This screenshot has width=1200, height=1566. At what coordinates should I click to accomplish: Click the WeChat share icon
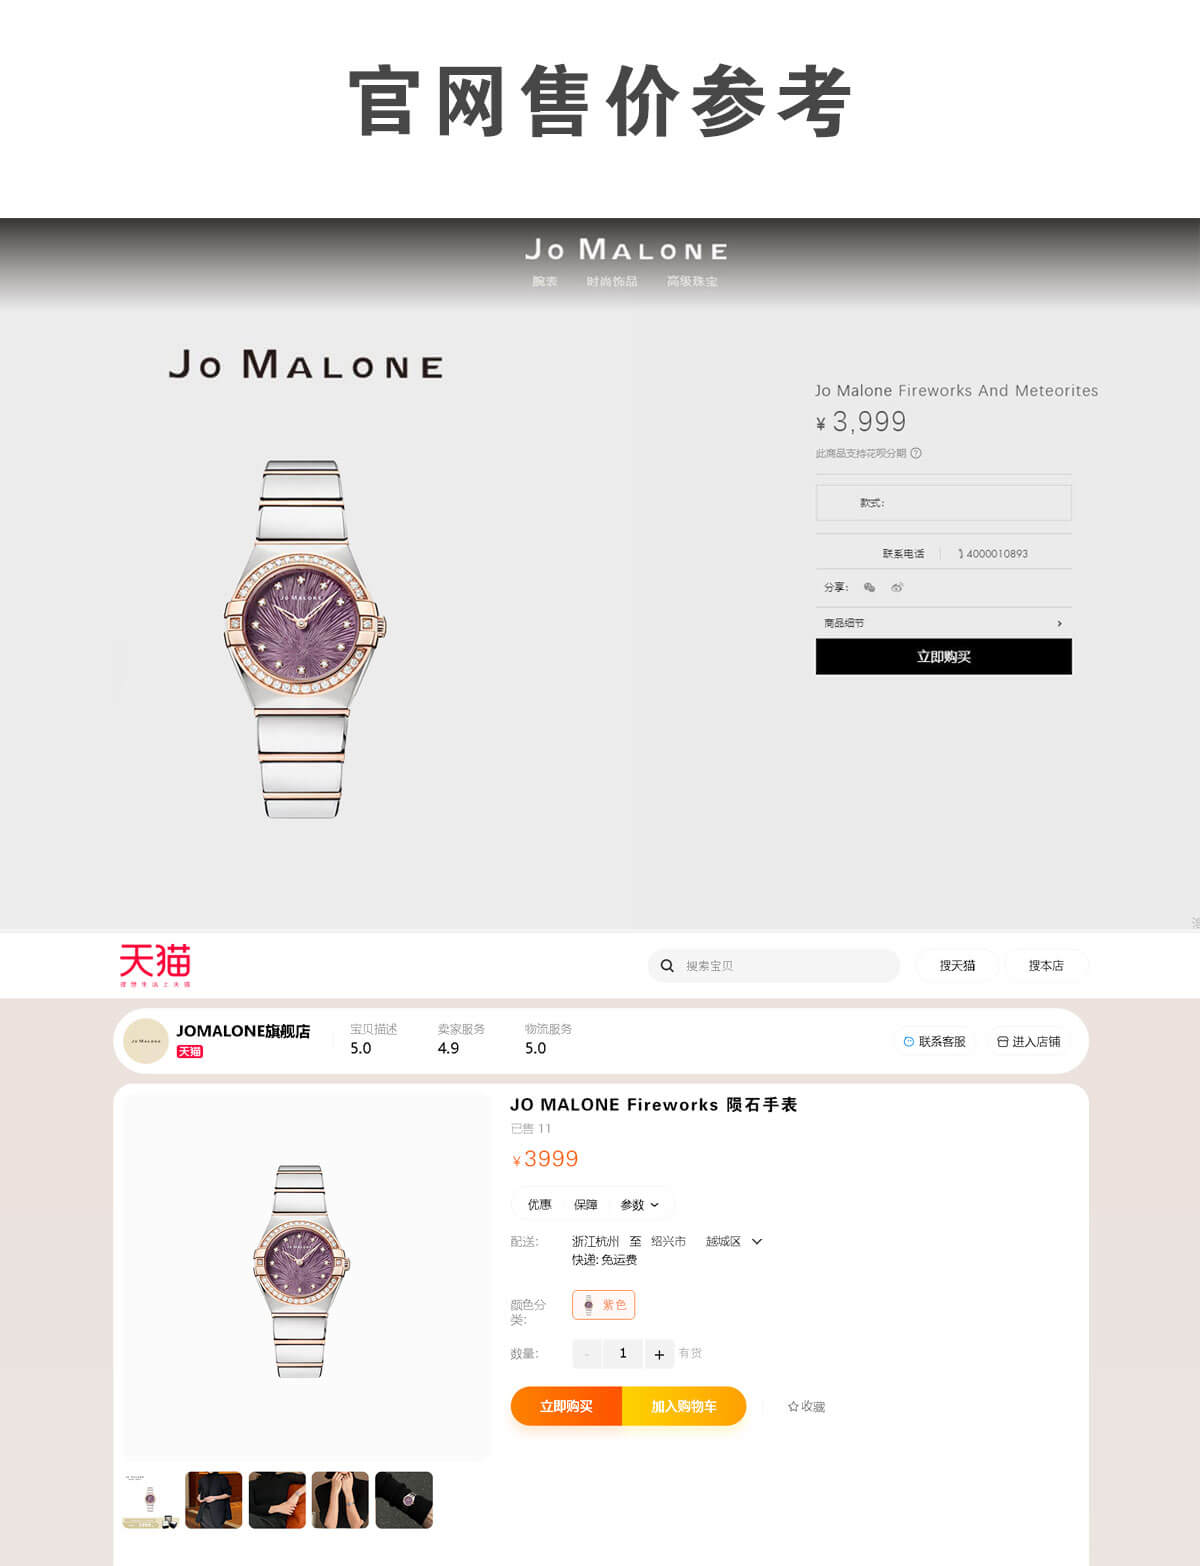tap(869, 587)
